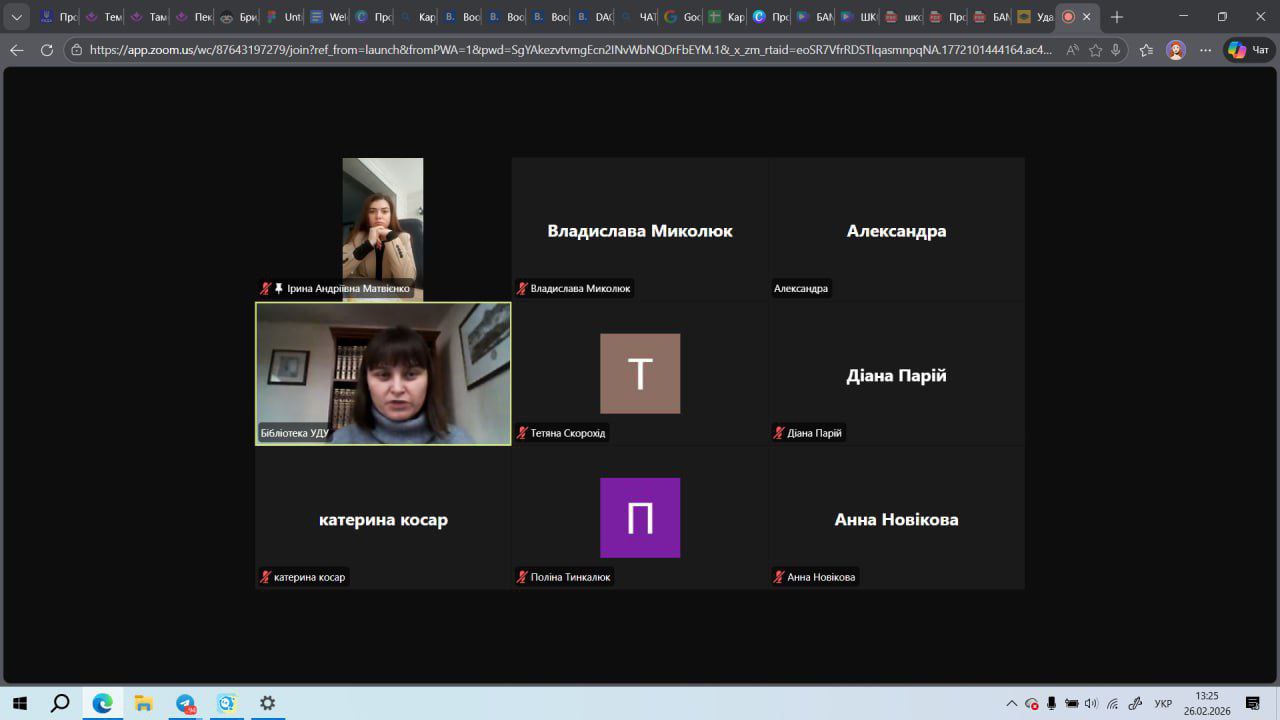Image resolution: width=1280 pixels, height=720 pixels.
Task: Click the microphone icon in address bar
Action: pos(1115,50)
